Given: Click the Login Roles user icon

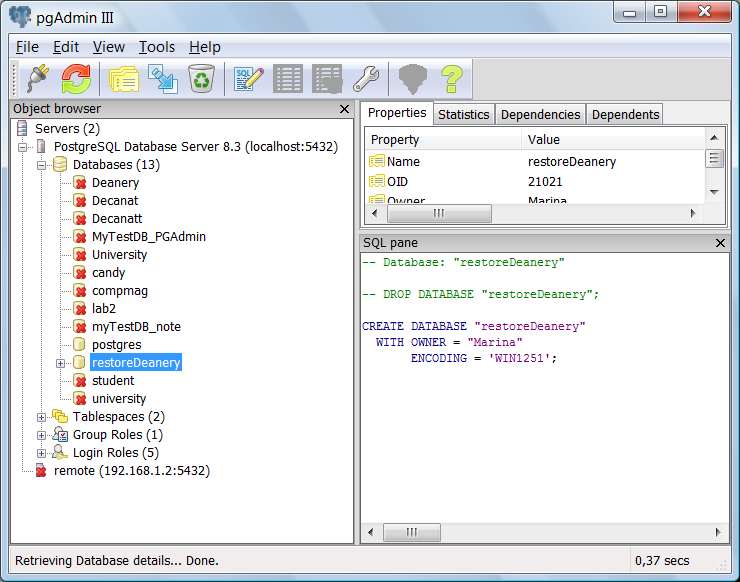Looking at the screenshot, I should coord(60,452).
